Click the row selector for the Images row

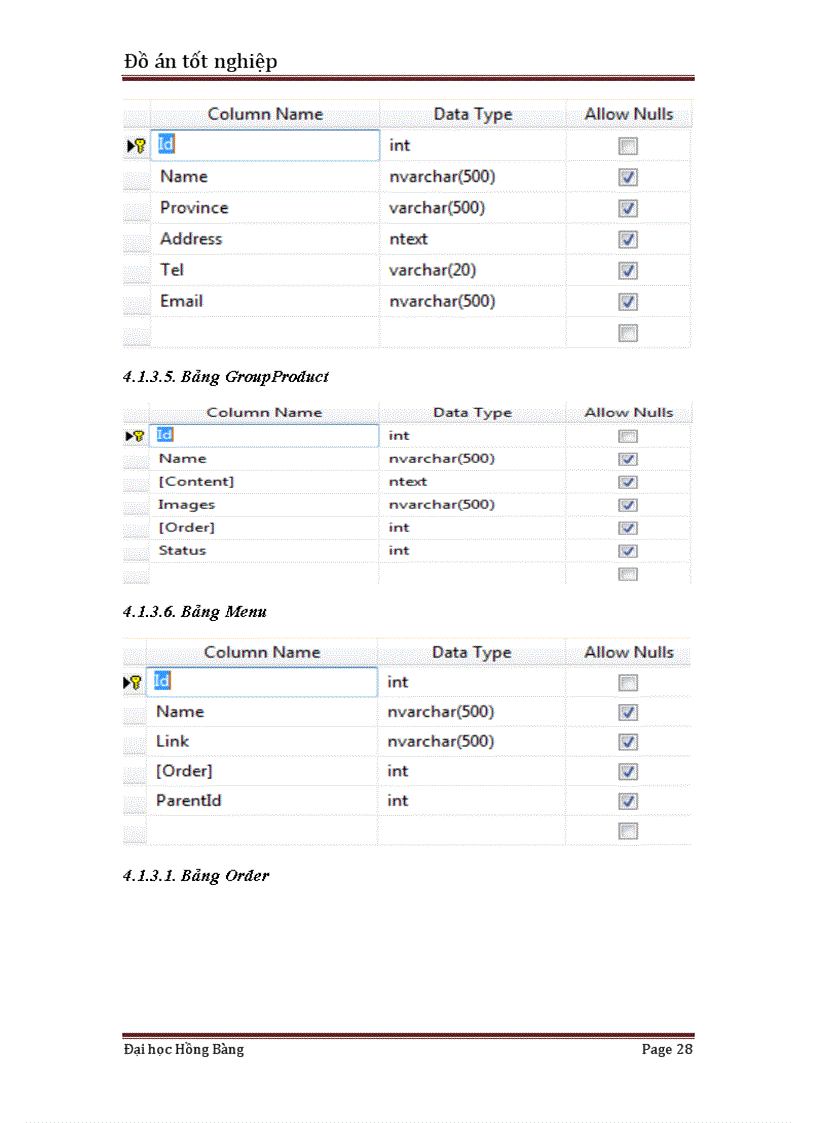[137, 504]
